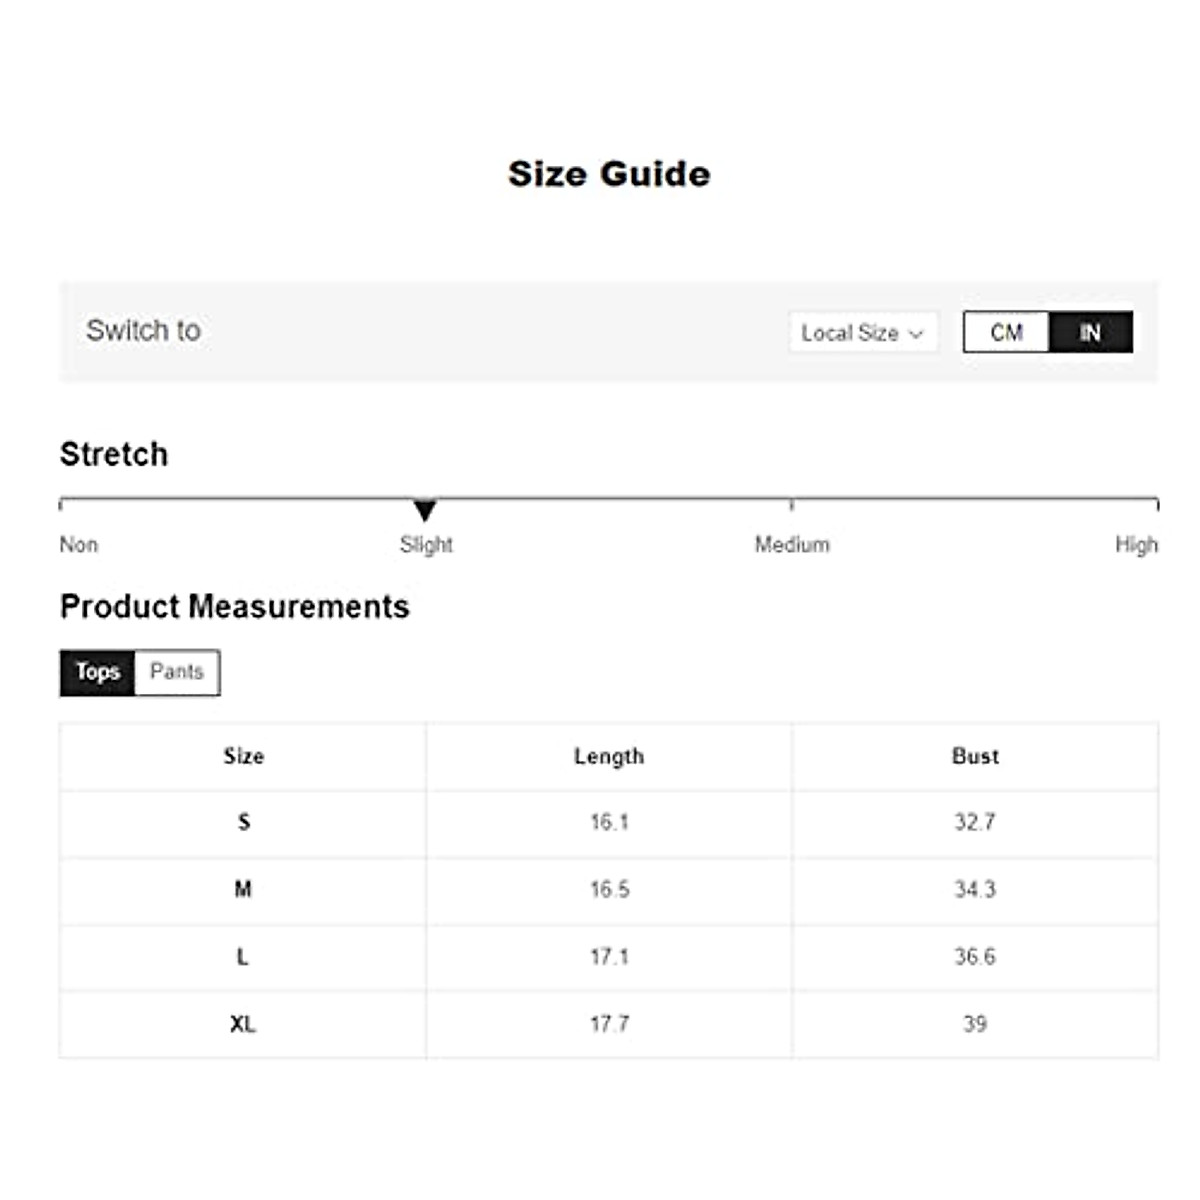Click the High stretch label
This screenshot has width=1200, height=1200.
tap(1136, 545)
